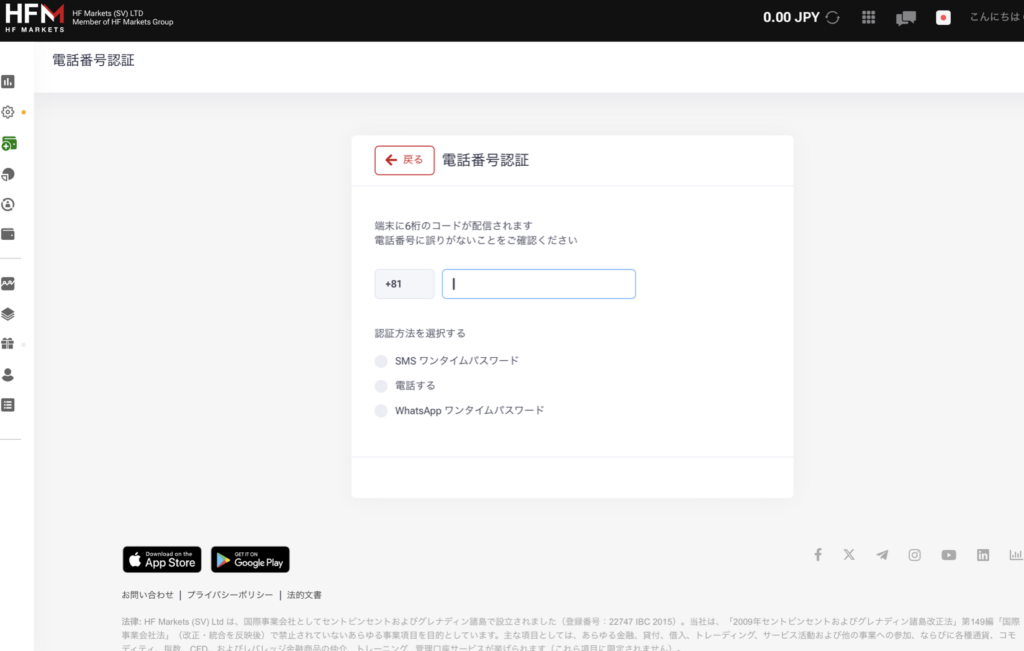Viewport: 1024px width, 651px height.
Task: Open the list document icon in sidebar
Action: [8, 405]
